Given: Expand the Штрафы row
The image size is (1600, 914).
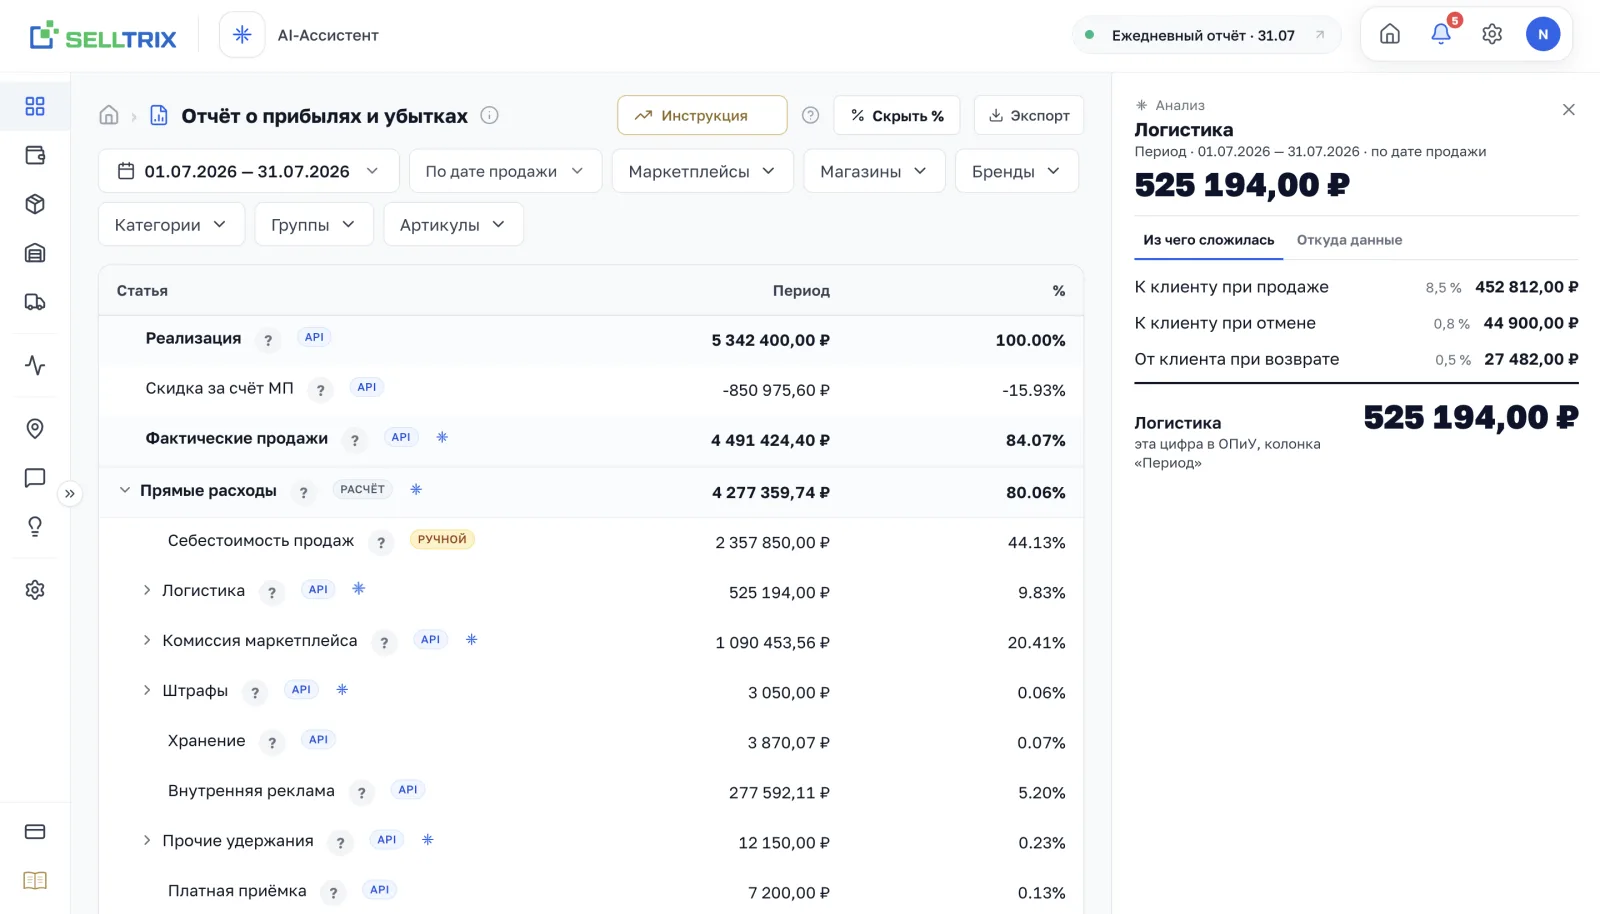Looking at the screenshot, I should point(147,690).
